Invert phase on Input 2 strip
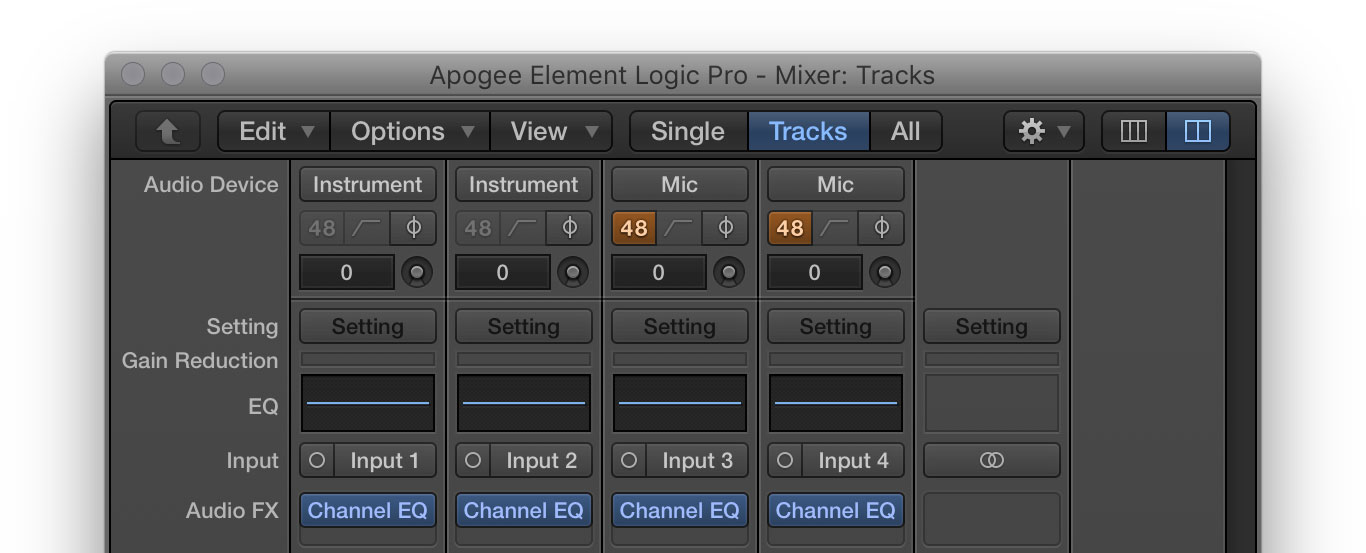Viewport: 1366px width, 553px height. pos(569,228)
